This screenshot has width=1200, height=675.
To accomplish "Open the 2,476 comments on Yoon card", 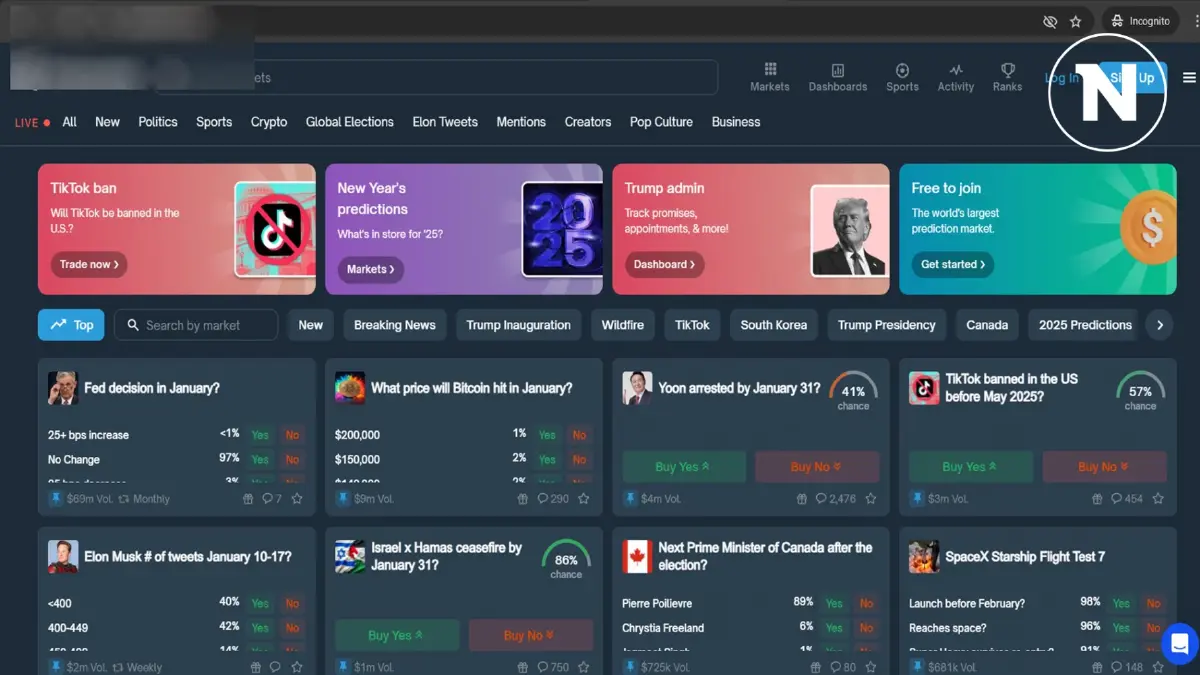I will point(836,498).
